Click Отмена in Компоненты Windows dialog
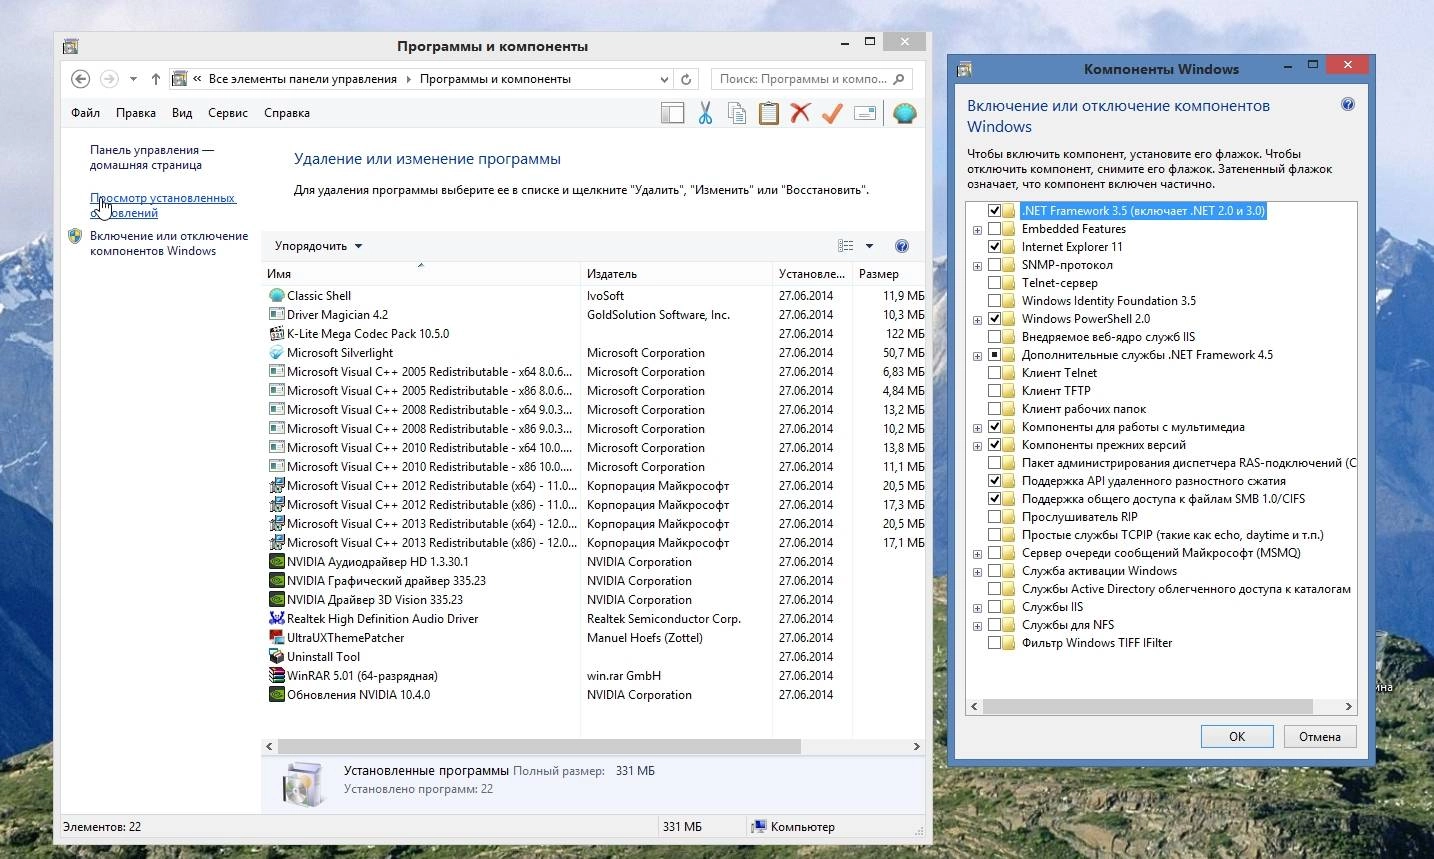 coord(1320,737)
